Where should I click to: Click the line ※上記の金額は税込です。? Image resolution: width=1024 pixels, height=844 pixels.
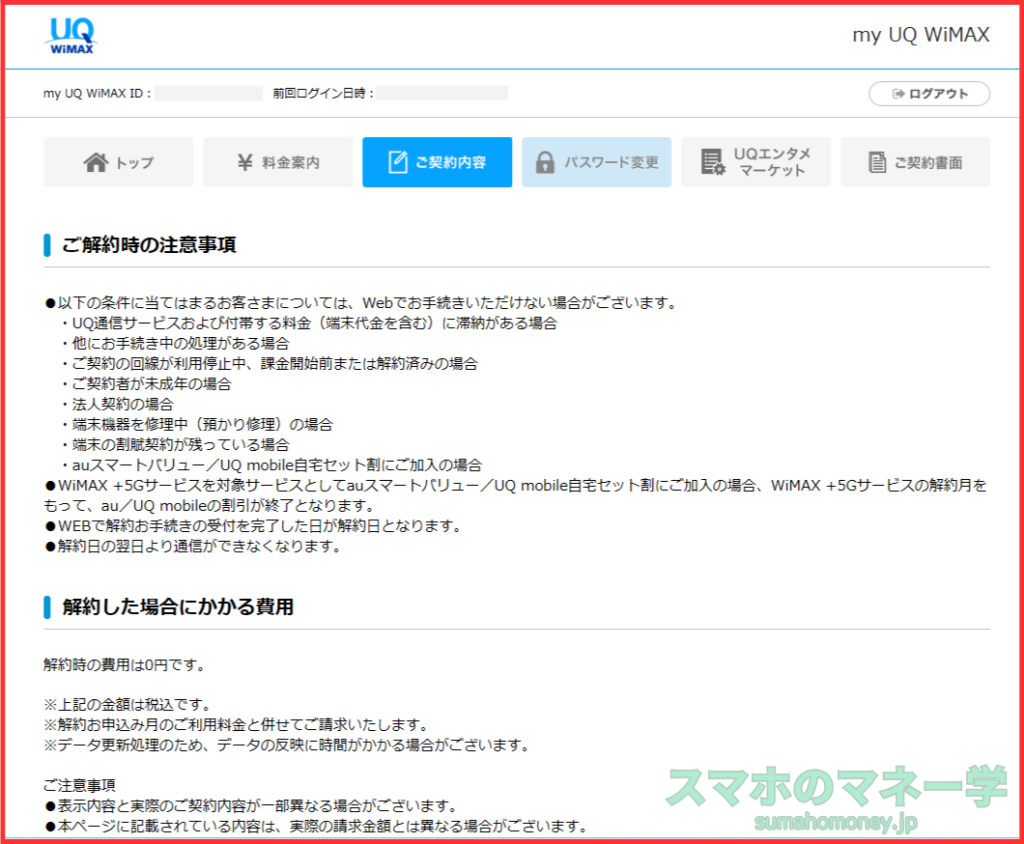coord(128,705)
